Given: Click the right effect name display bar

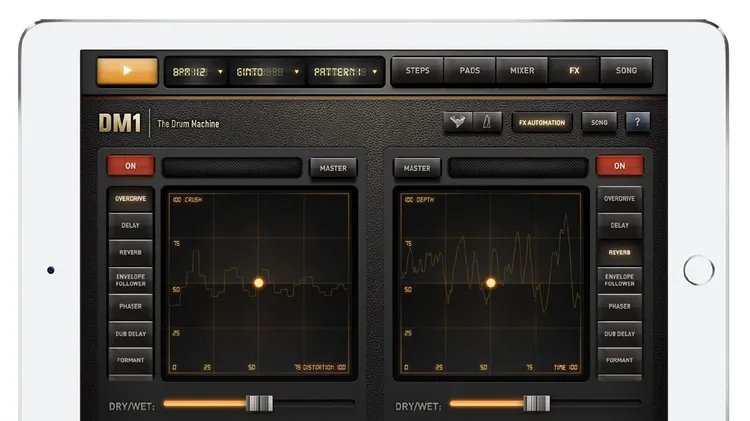Looking at the screenshot, I should [518, 168].
